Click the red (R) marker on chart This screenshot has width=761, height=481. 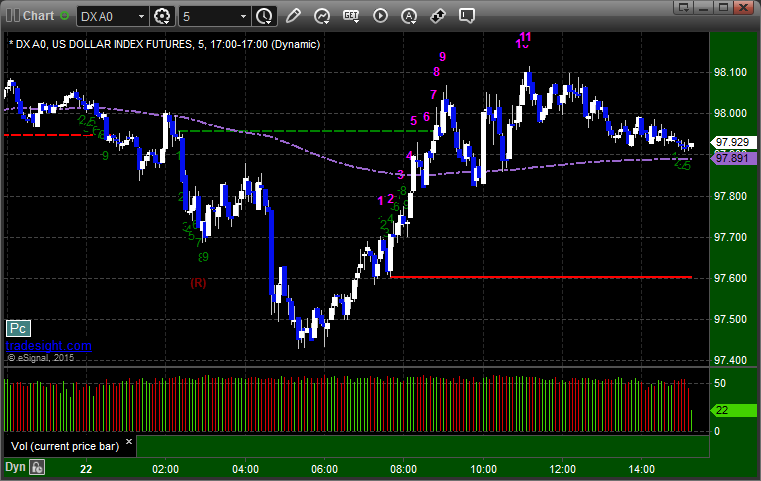198,282
